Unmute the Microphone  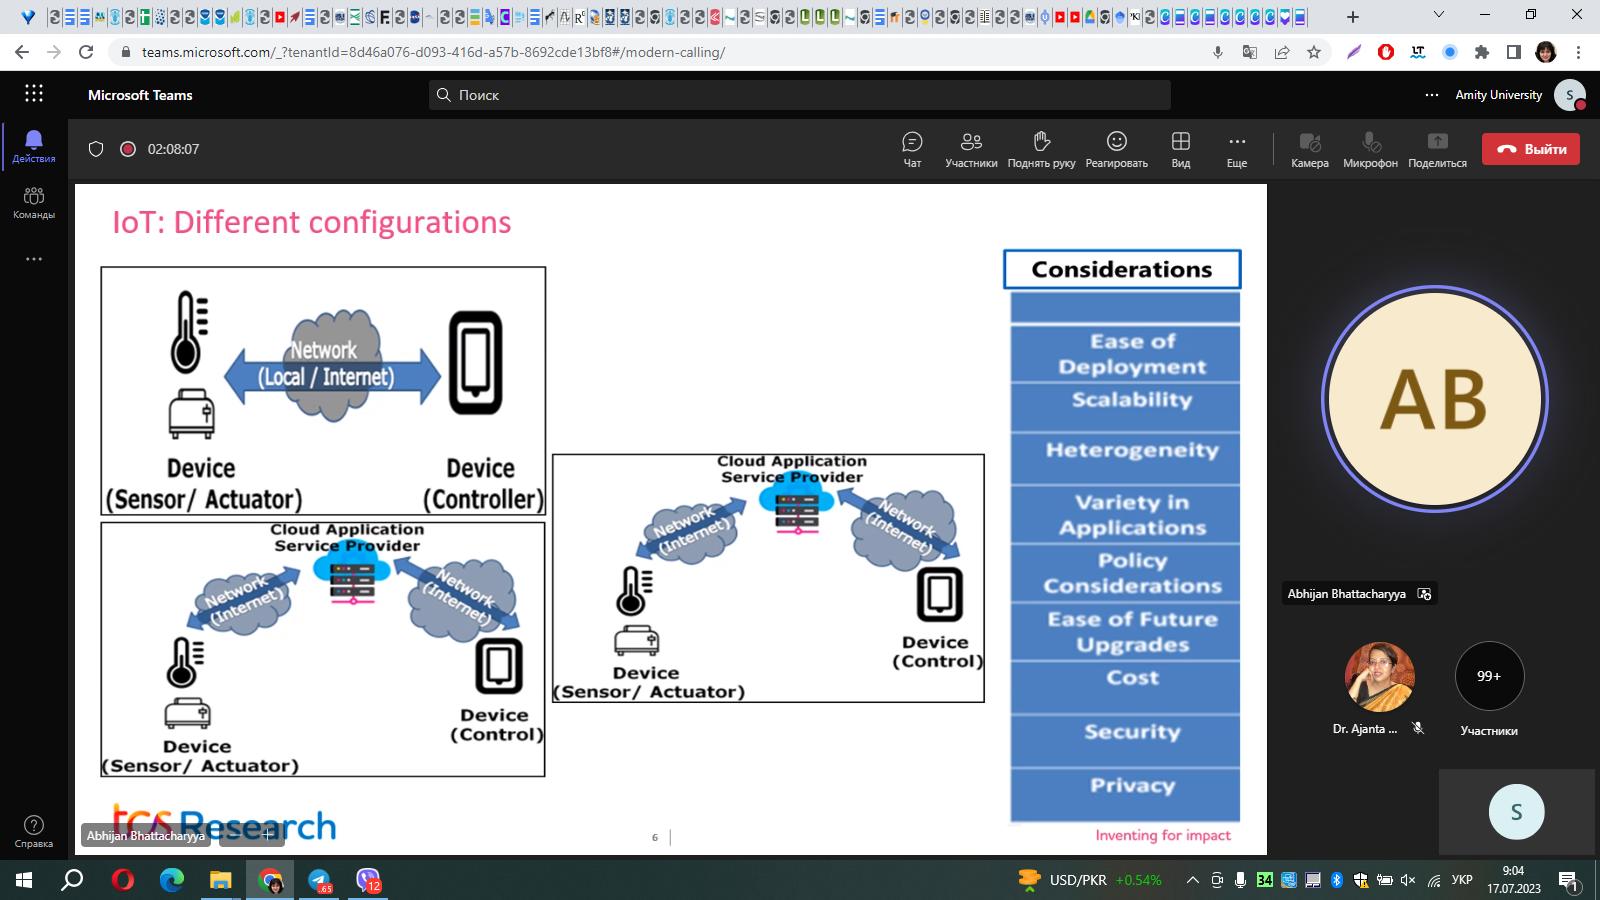tap(1370, 149)
